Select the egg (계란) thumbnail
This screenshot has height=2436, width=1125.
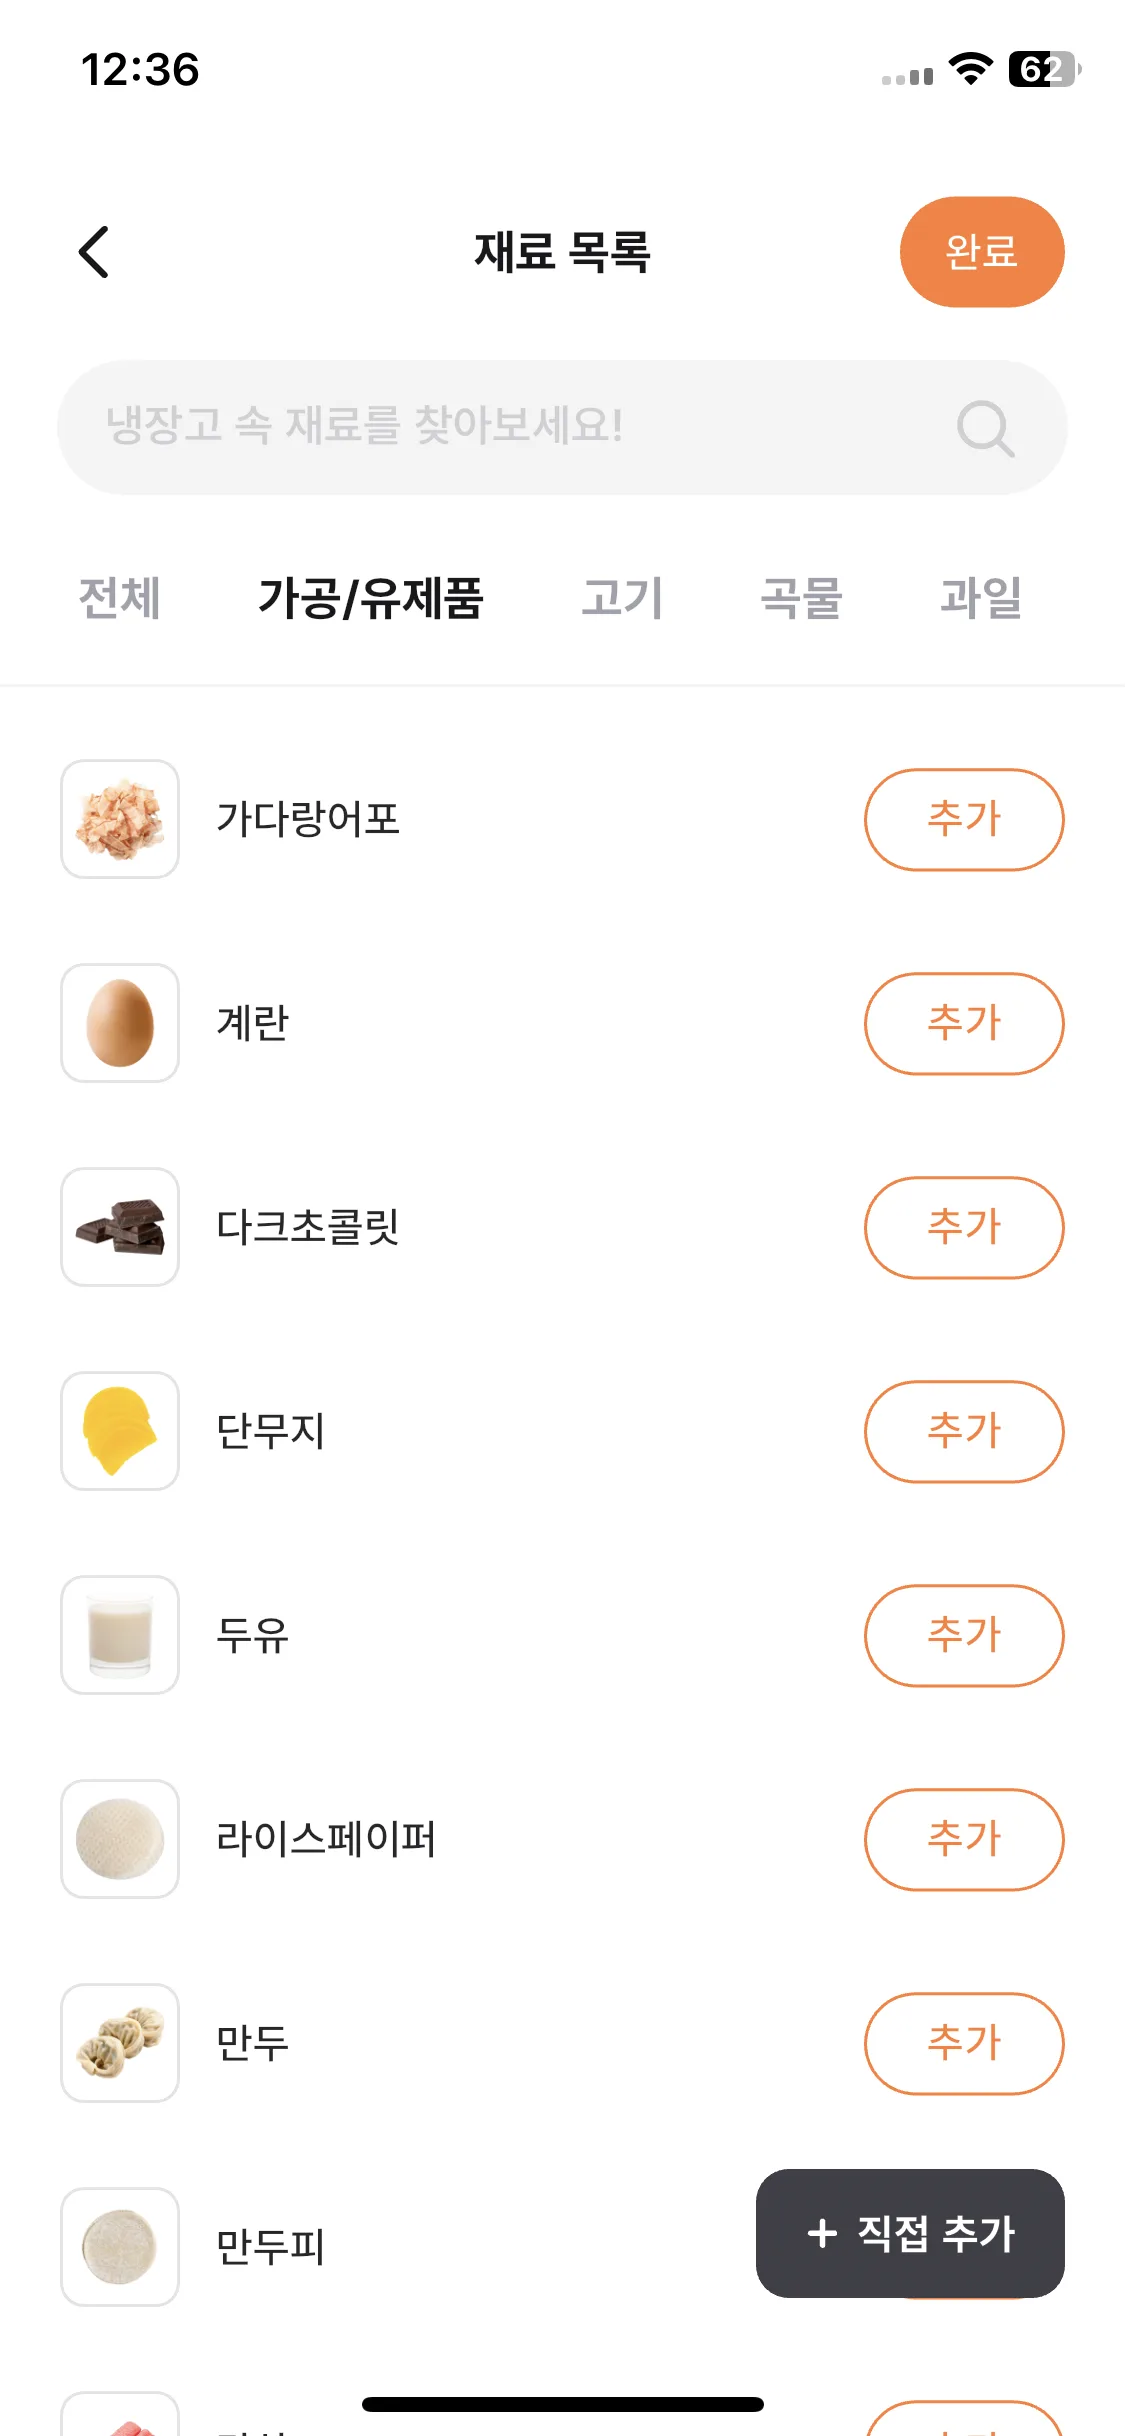point(120,1023)
